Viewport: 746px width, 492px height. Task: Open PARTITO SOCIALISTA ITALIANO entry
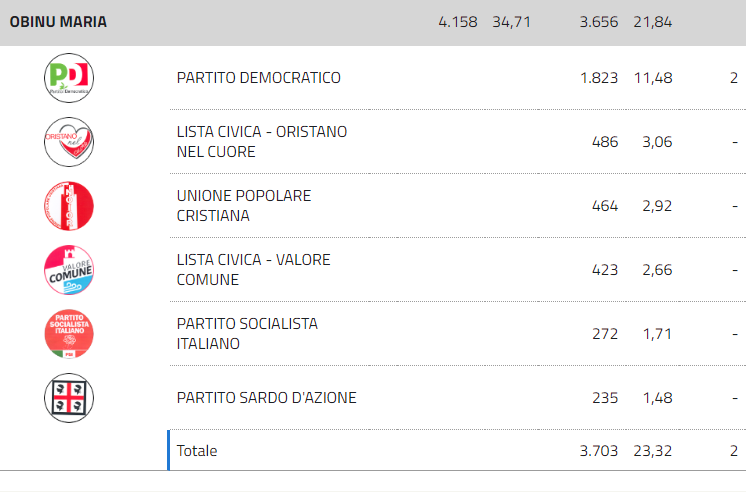[247, 334]
